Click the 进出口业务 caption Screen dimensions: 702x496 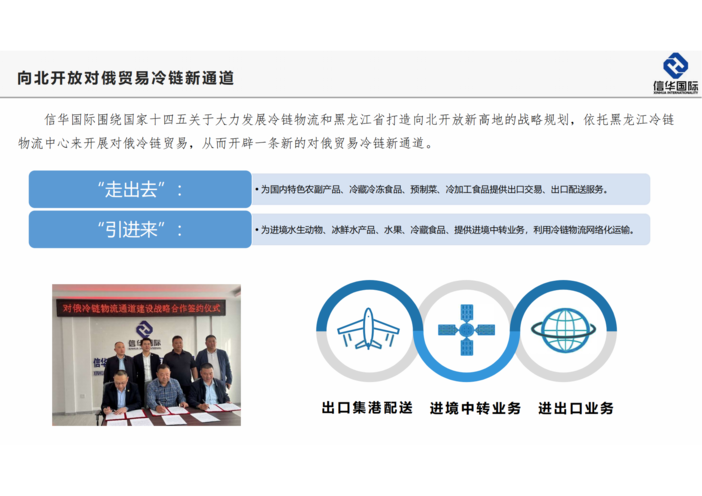point(575,408)
